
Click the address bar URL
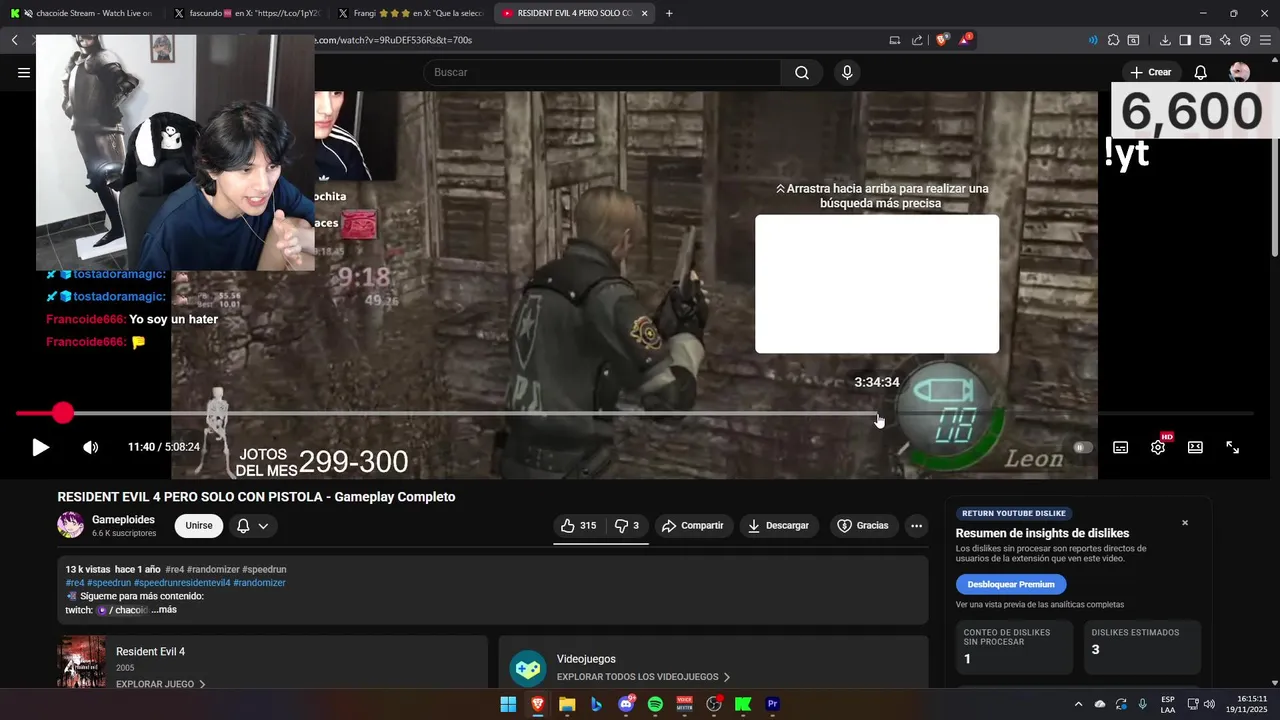tap(392, 40)
